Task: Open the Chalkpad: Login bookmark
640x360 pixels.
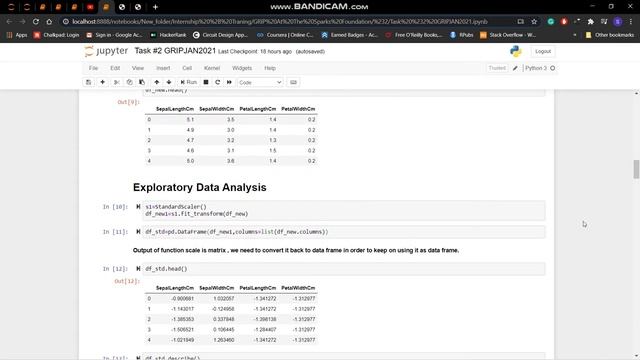Action: [57, 35]
